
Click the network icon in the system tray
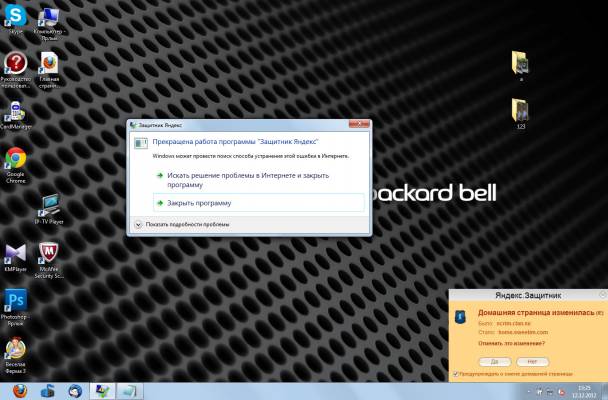click(550, 392)
